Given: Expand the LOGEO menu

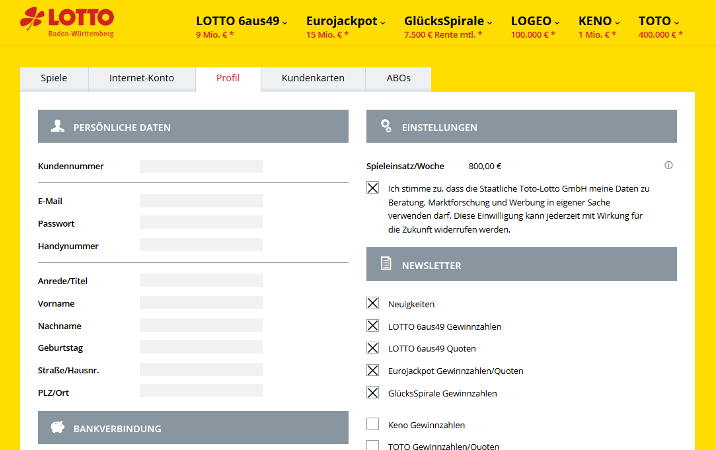Looking at the screenshot, I should click(535, 21).
